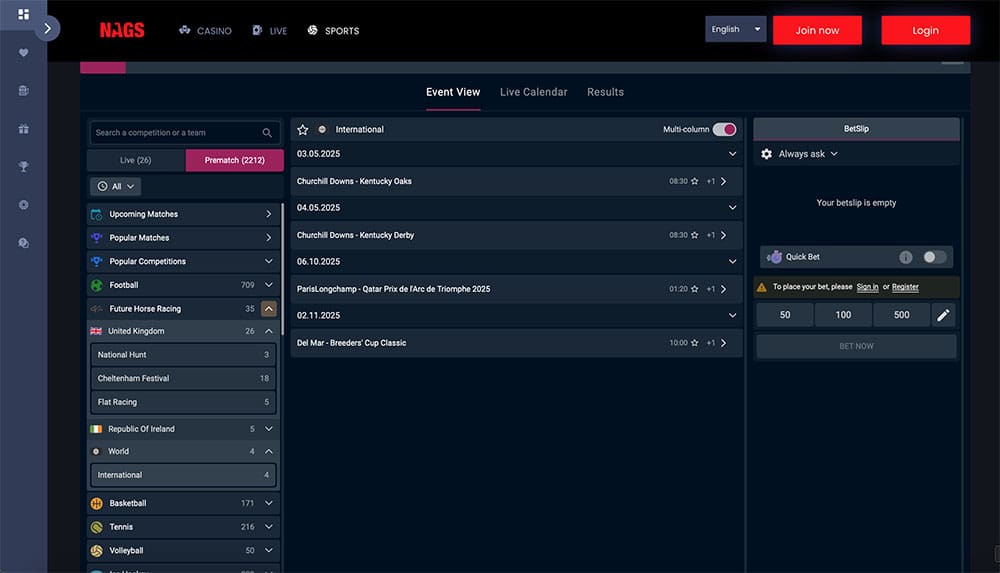
Task: Favorite the Kentucky Derby event star
Action: point(695,235)
